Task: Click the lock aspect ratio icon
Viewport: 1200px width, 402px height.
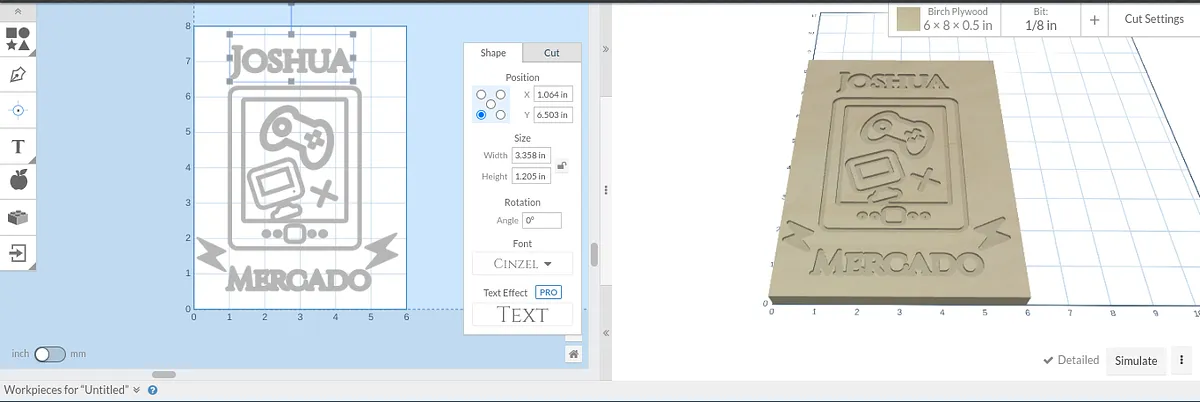Action: click(562, 166)
